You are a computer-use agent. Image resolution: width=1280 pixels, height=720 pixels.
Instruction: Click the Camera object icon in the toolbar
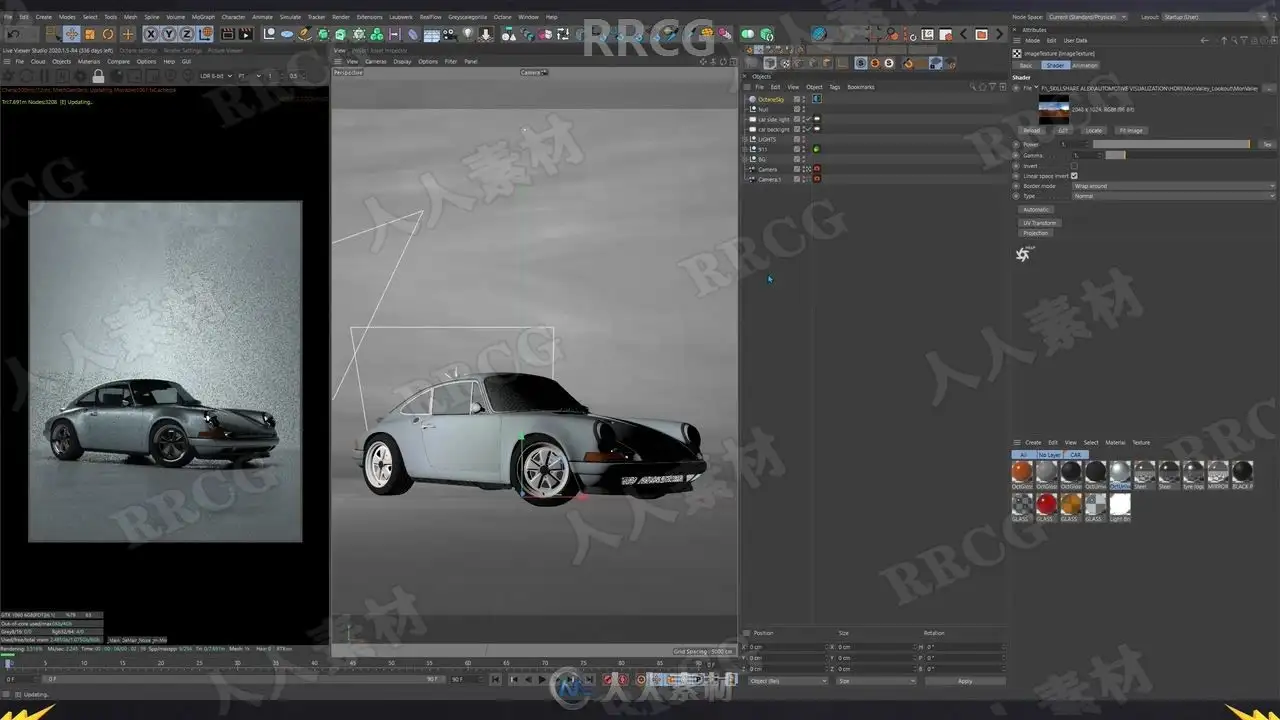click(x=449, y=34)
